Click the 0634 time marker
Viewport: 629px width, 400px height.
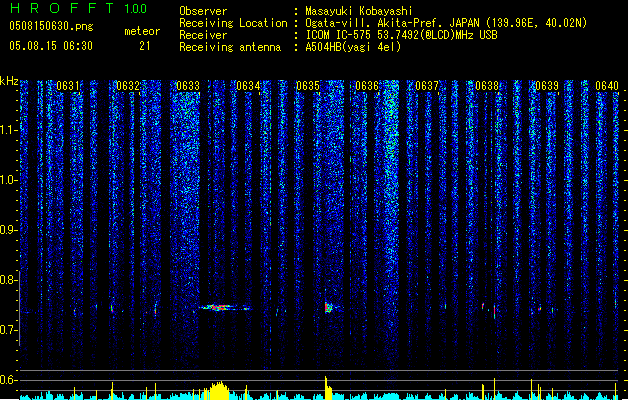(248, 86)
